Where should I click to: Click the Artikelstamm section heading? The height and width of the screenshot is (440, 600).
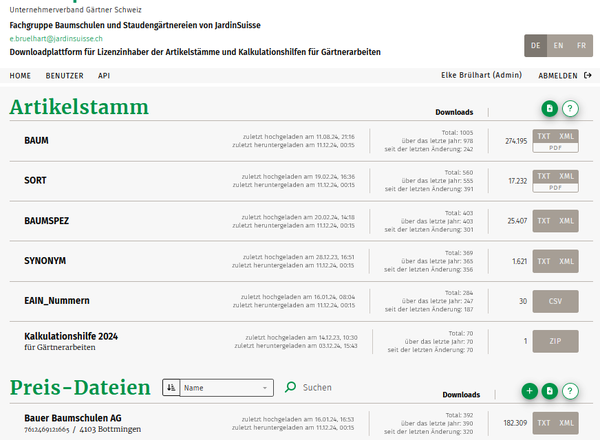point(79,107)
